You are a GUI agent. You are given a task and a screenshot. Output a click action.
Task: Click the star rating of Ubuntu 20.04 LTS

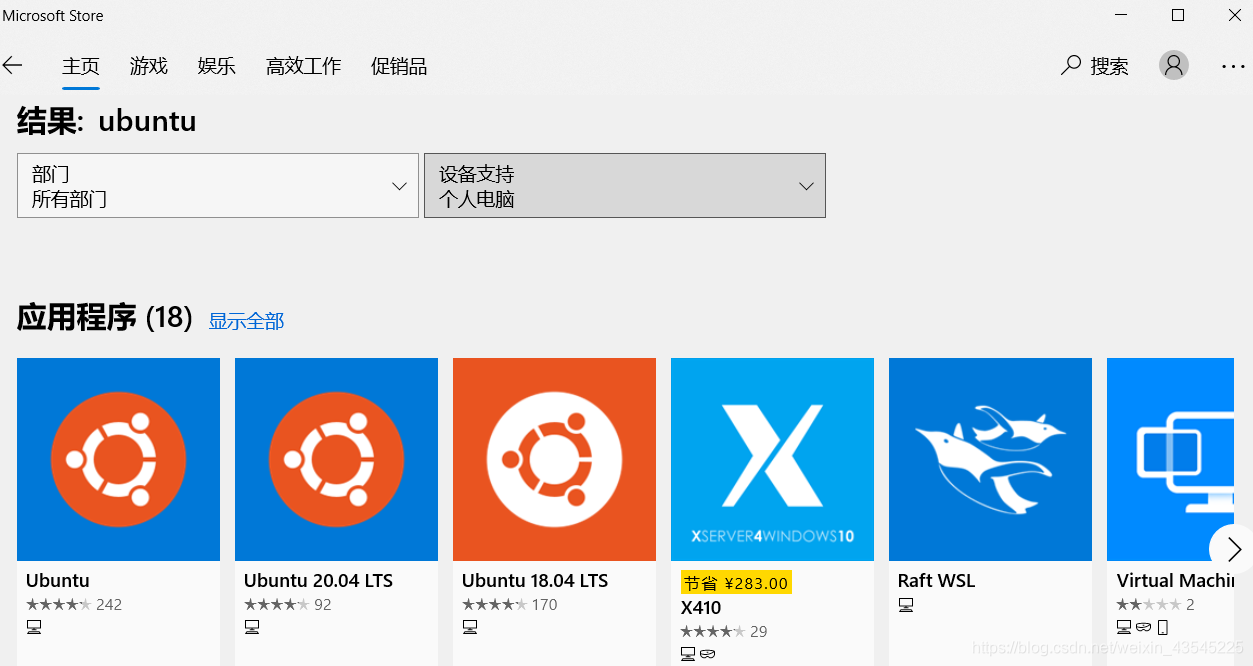pos(276,605)
